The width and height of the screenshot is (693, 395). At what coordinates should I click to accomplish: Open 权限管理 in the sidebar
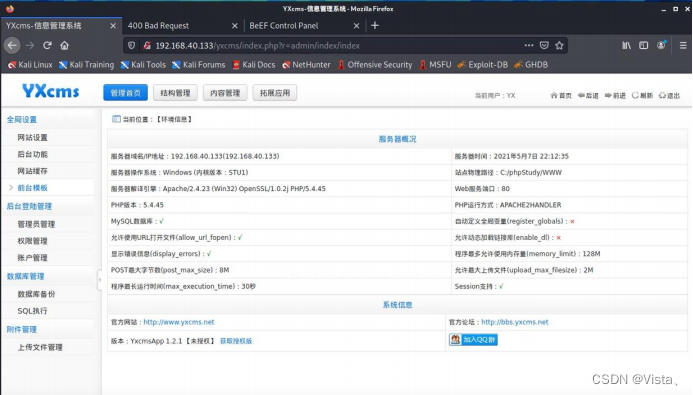tap(32, 241)
